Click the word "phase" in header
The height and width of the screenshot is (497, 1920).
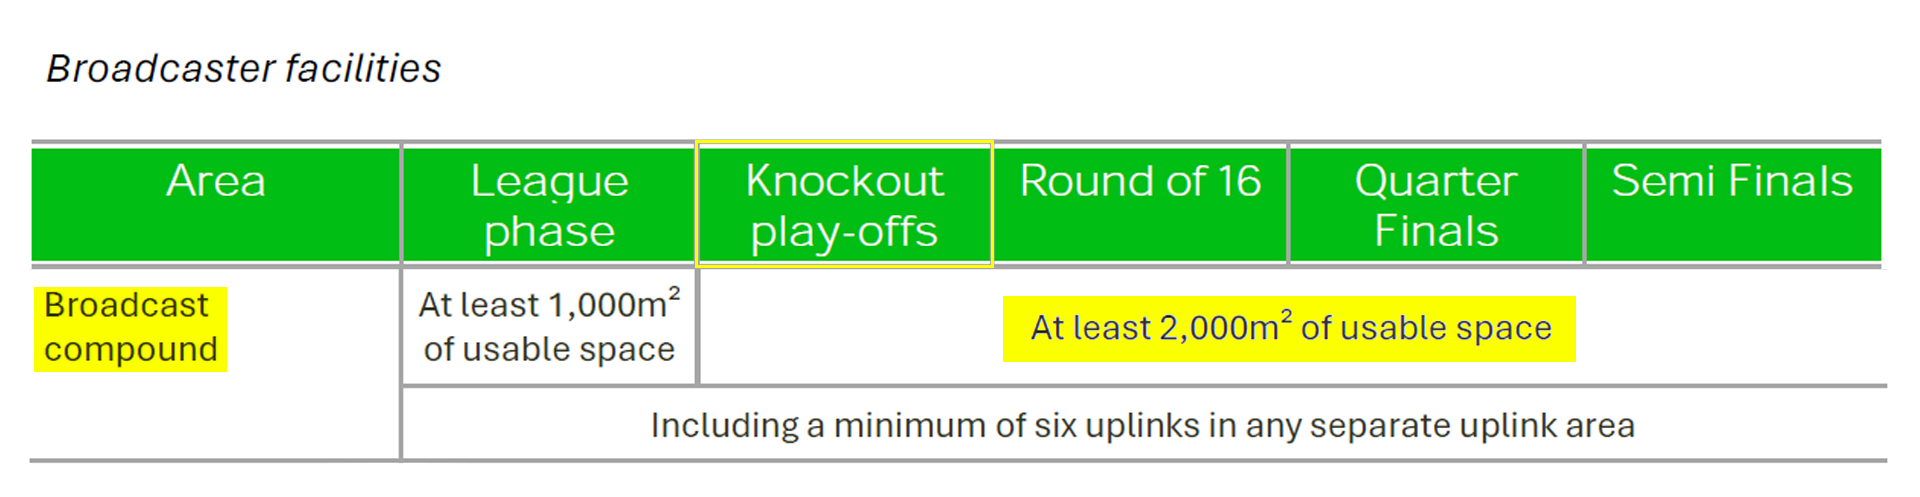(x=549, y=232)
